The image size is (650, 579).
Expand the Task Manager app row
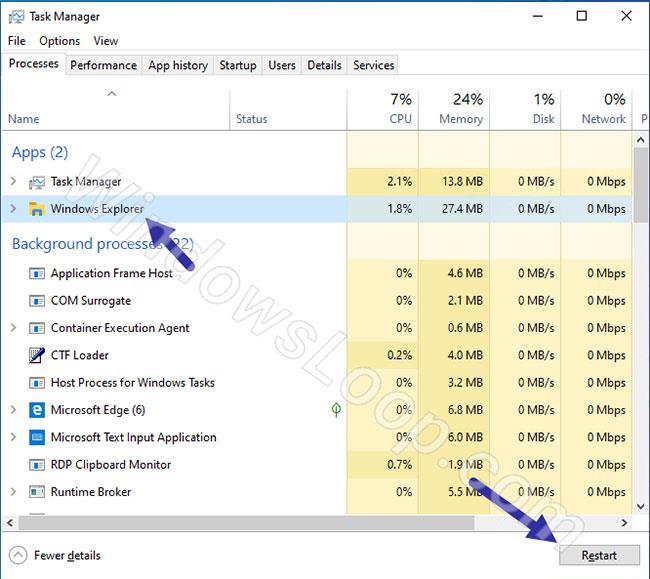click(13, 181)
